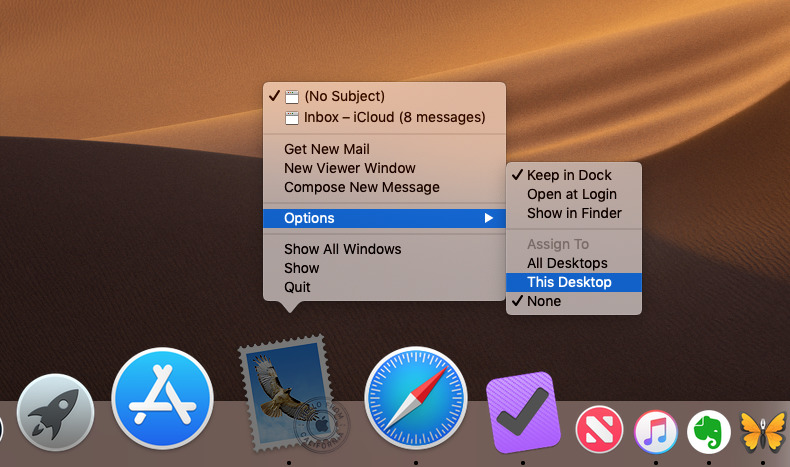Open the App Store Dock icon

click(162, 398)
